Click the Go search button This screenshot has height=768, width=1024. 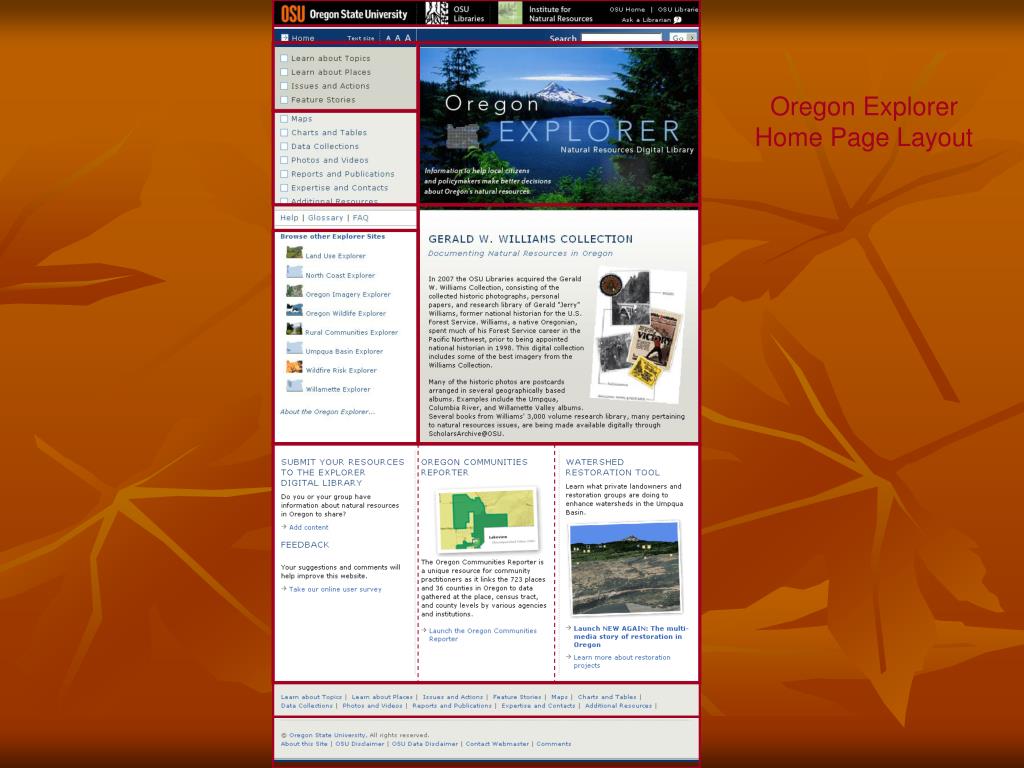coord(683,38)
